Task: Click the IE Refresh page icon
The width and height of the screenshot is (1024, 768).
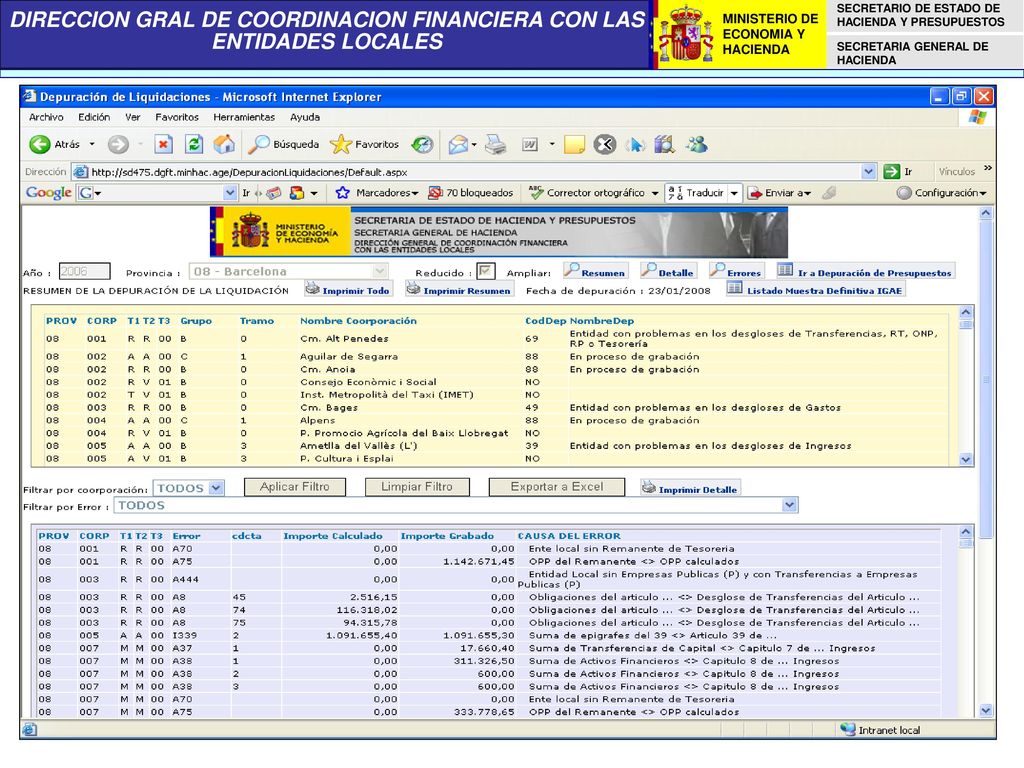Action: (194, 144)
